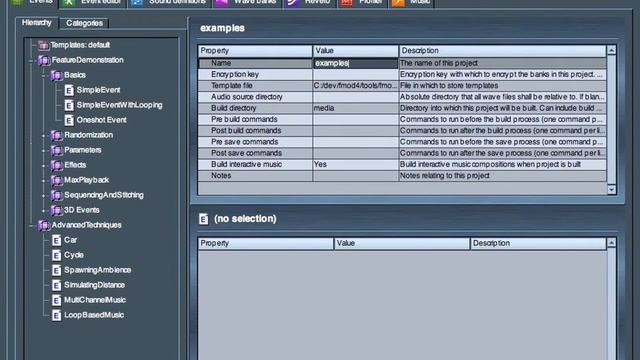The height and width of the screenshot is (360, 640).
Task: Click the Basics group folder icon
Action: 56,75
